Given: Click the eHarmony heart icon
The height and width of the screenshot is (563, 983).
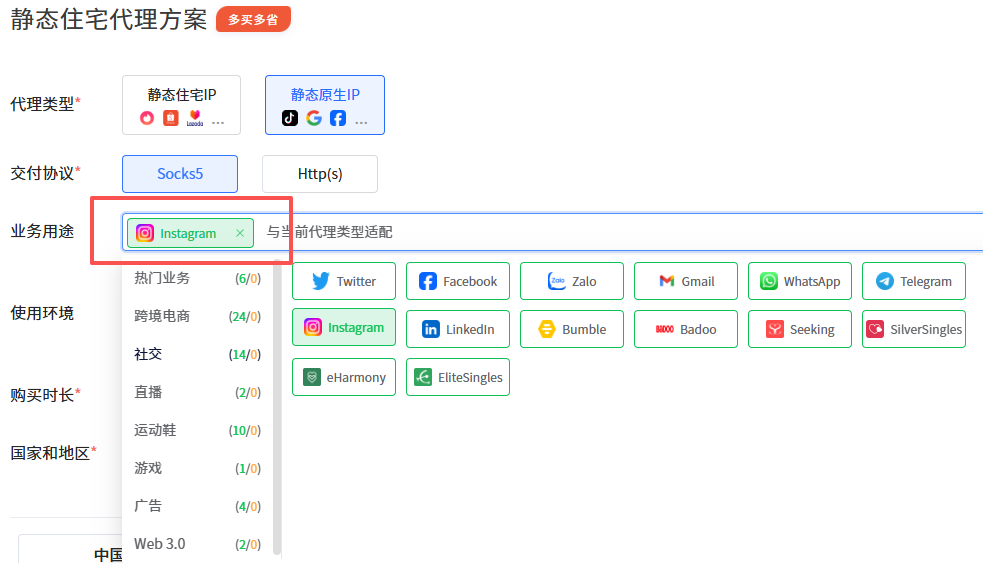Looking at the screenshot, I should point(312,377).
